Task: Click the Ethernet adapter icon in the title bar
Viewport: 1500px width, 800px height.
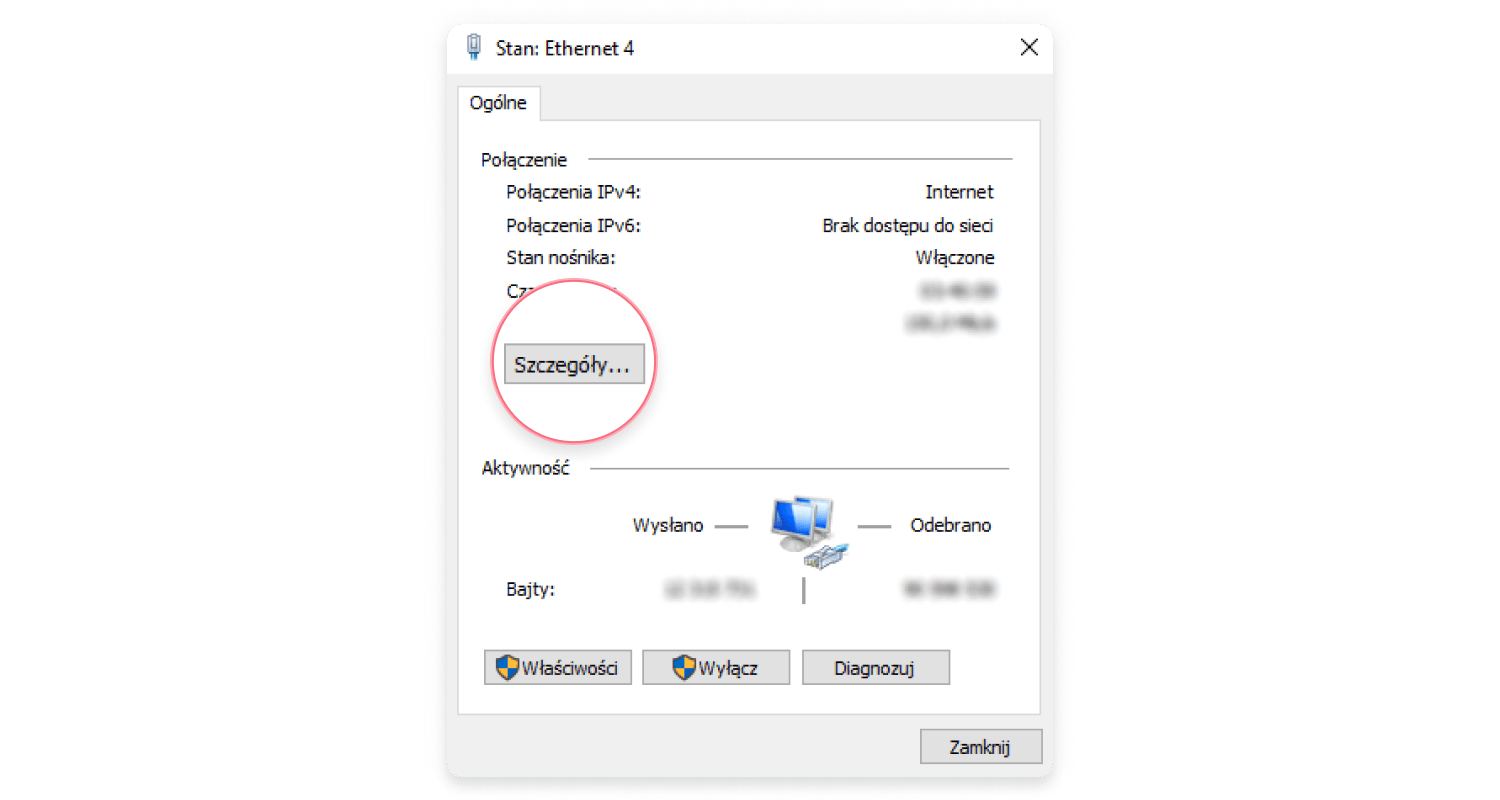Action: point(474,48)
